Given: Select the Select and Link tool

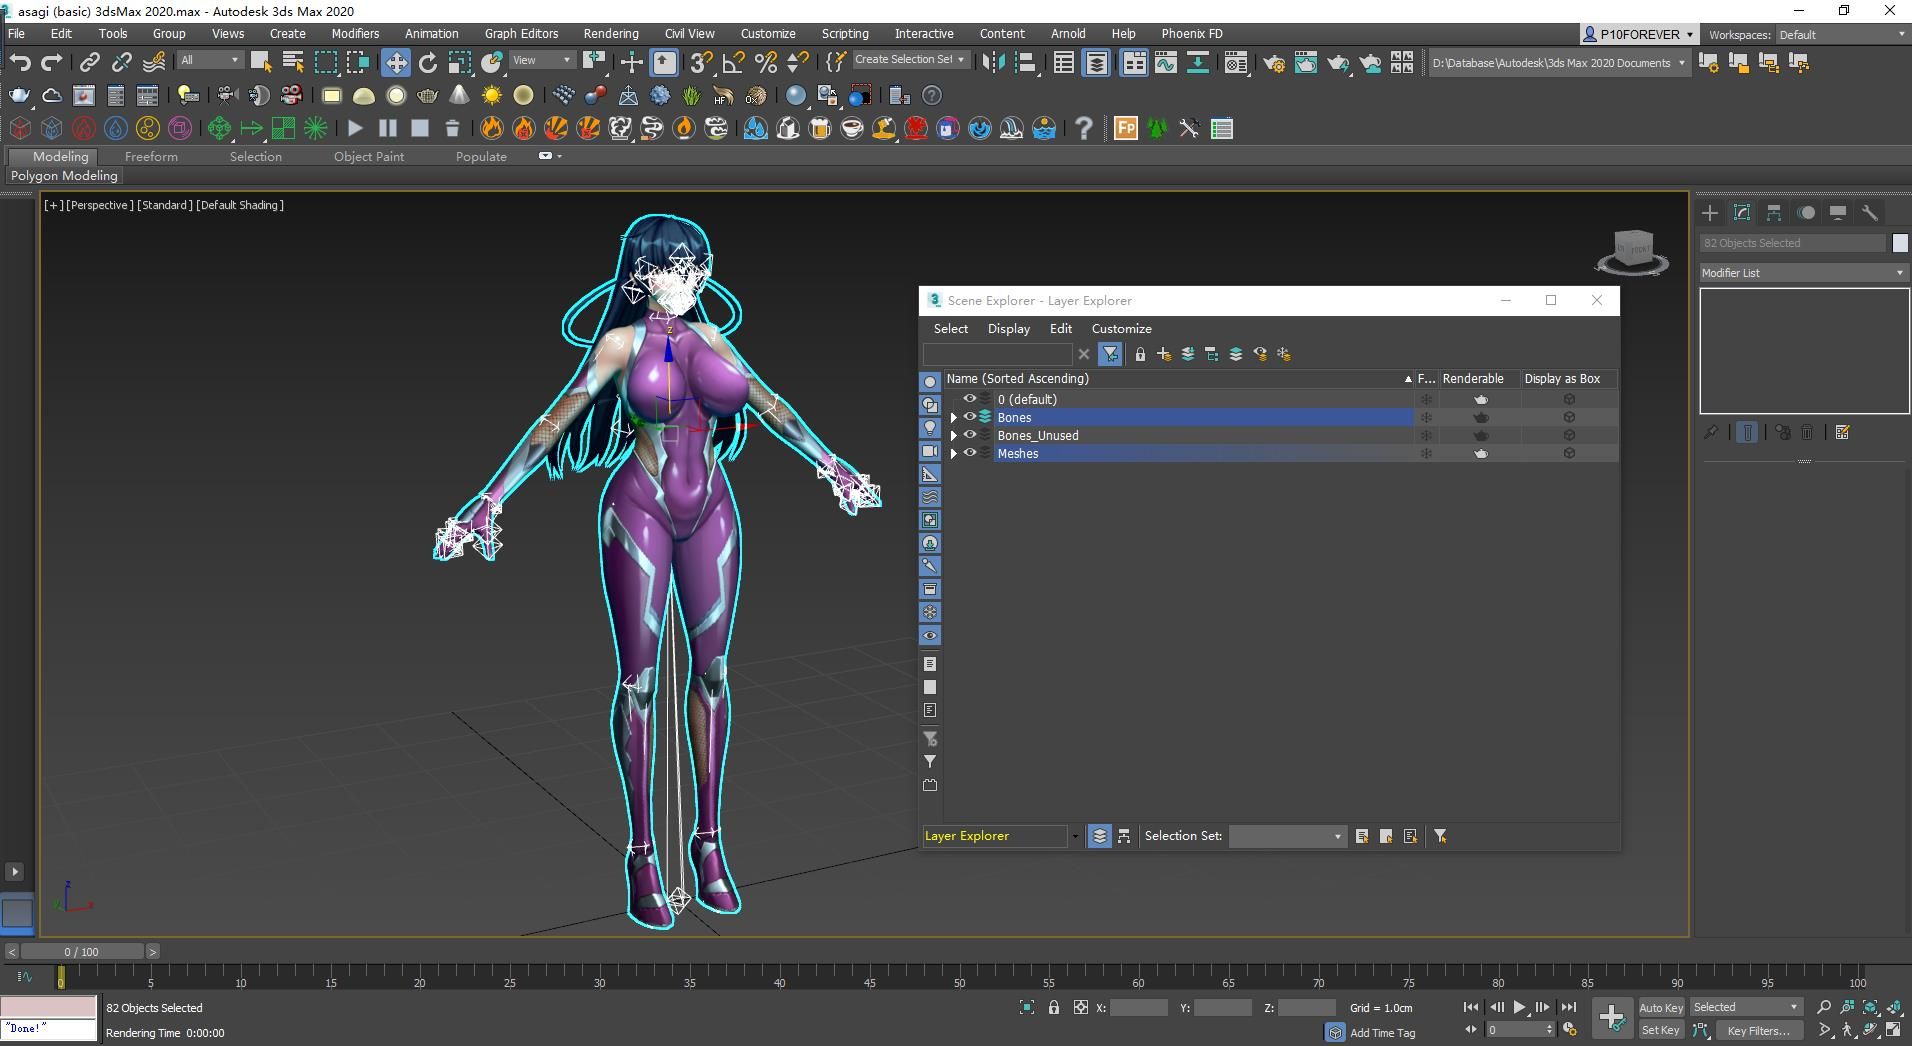Looking at the screenshot, I should [89, 62].
